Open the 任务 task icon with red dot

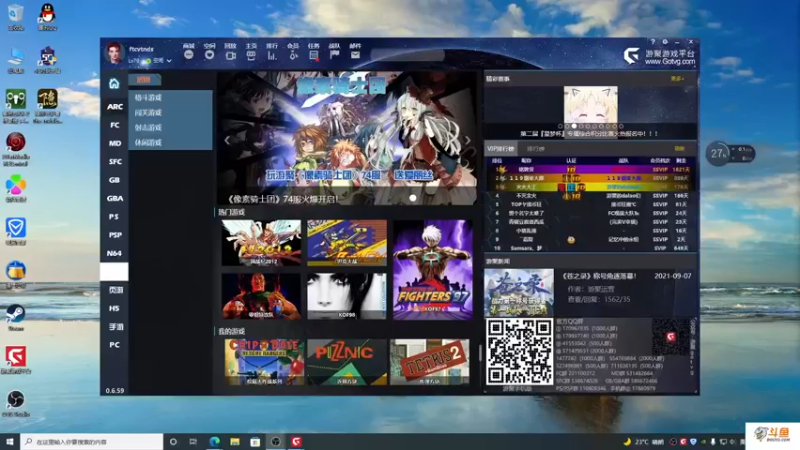point(314,55)
